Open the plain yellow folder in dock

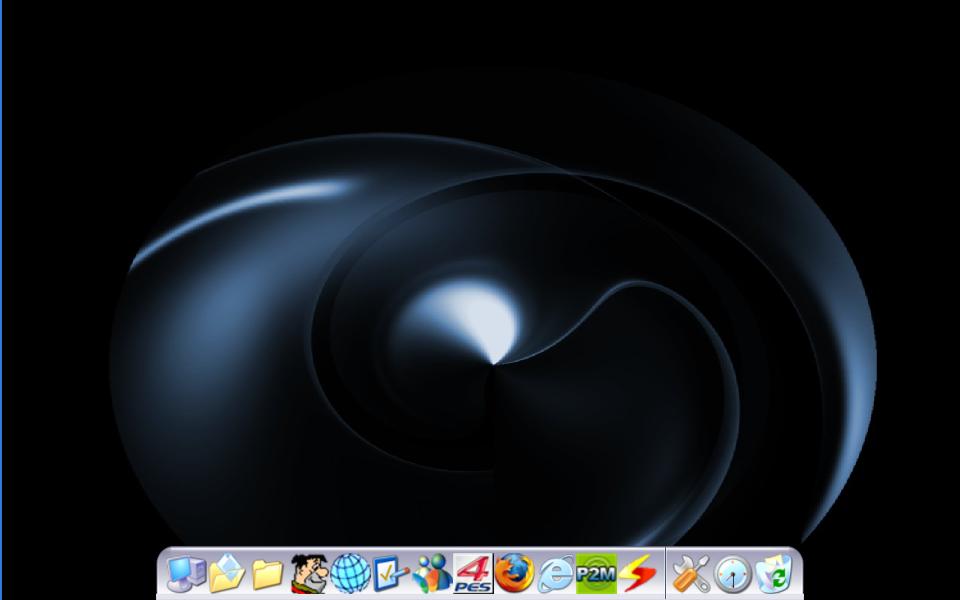point(267,574)
